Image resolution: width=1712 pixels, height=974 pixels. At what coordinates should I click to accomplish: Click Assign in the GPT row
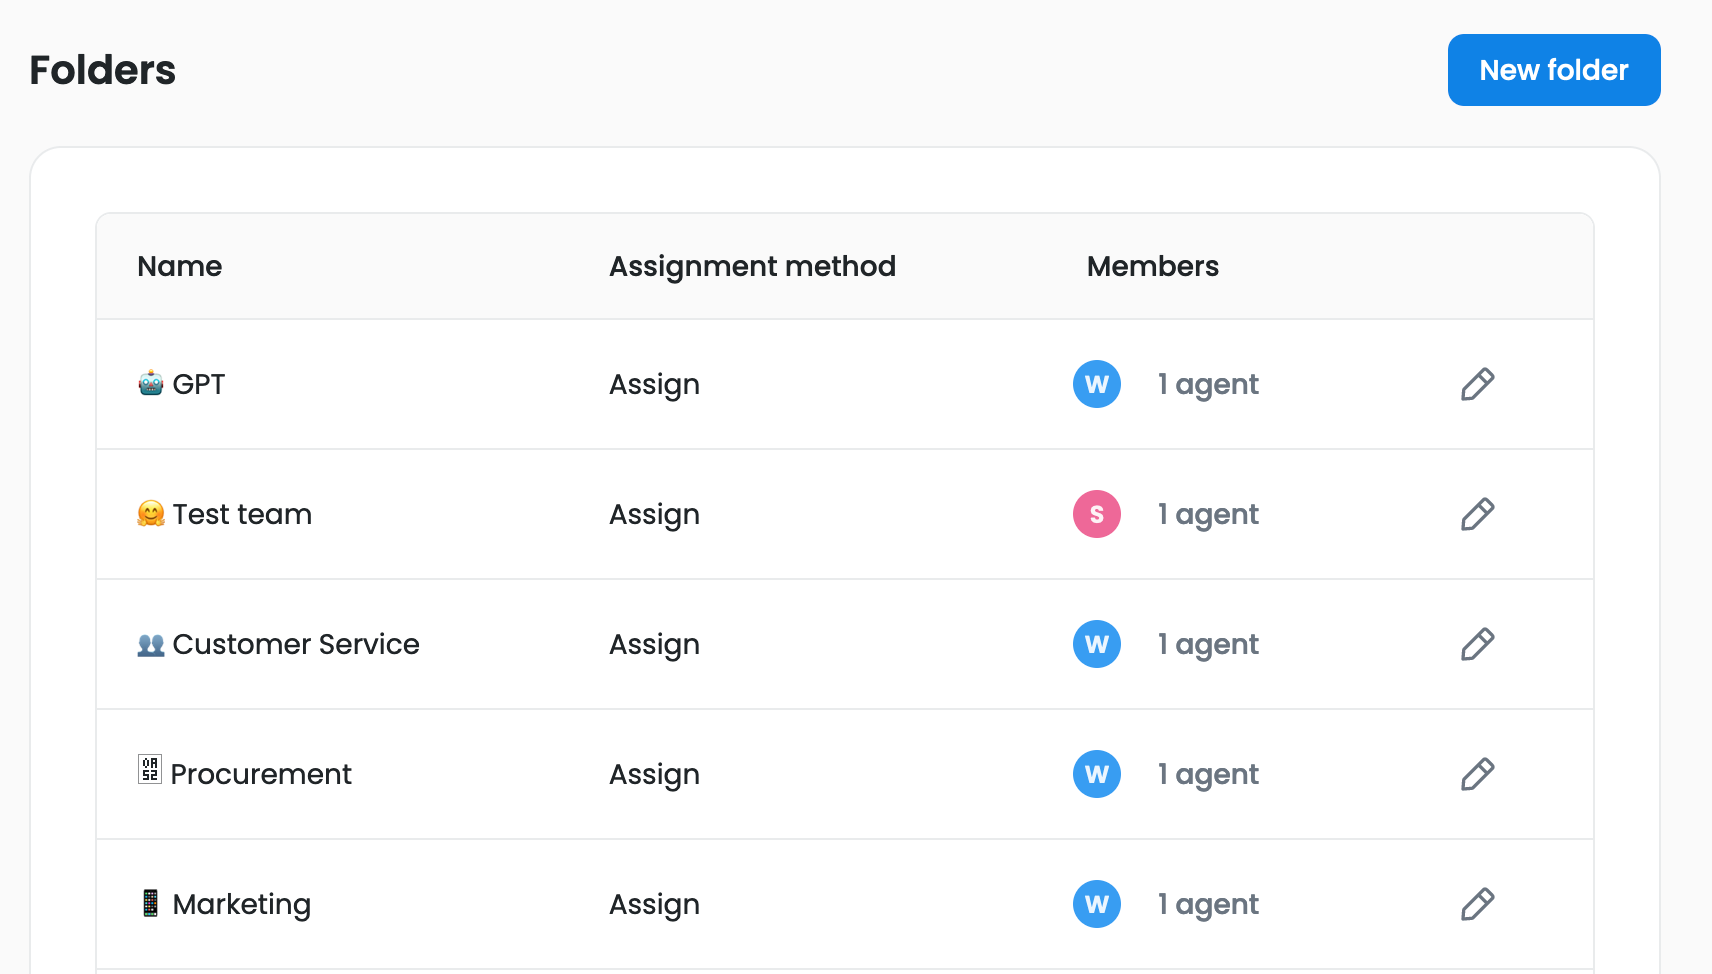point(655,385)
